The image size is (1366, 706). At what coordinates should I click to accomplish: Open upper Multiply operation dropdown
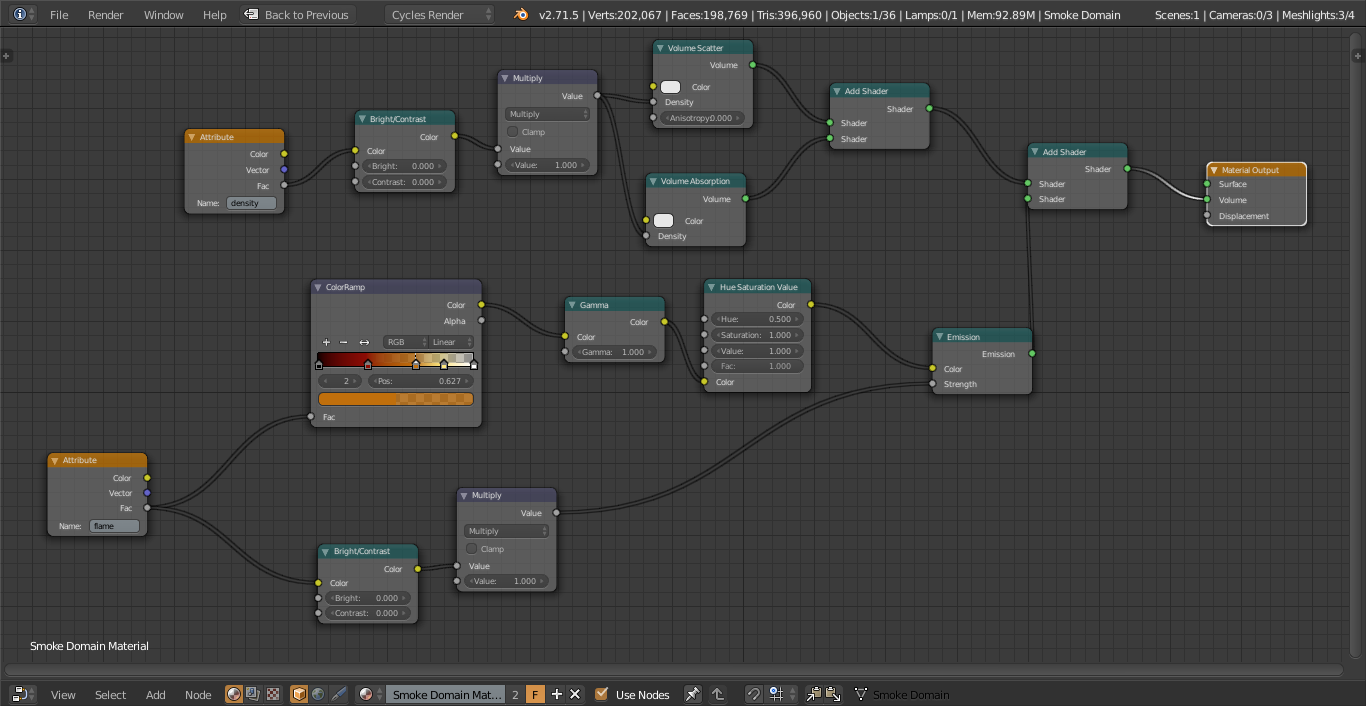pos(547,114)
